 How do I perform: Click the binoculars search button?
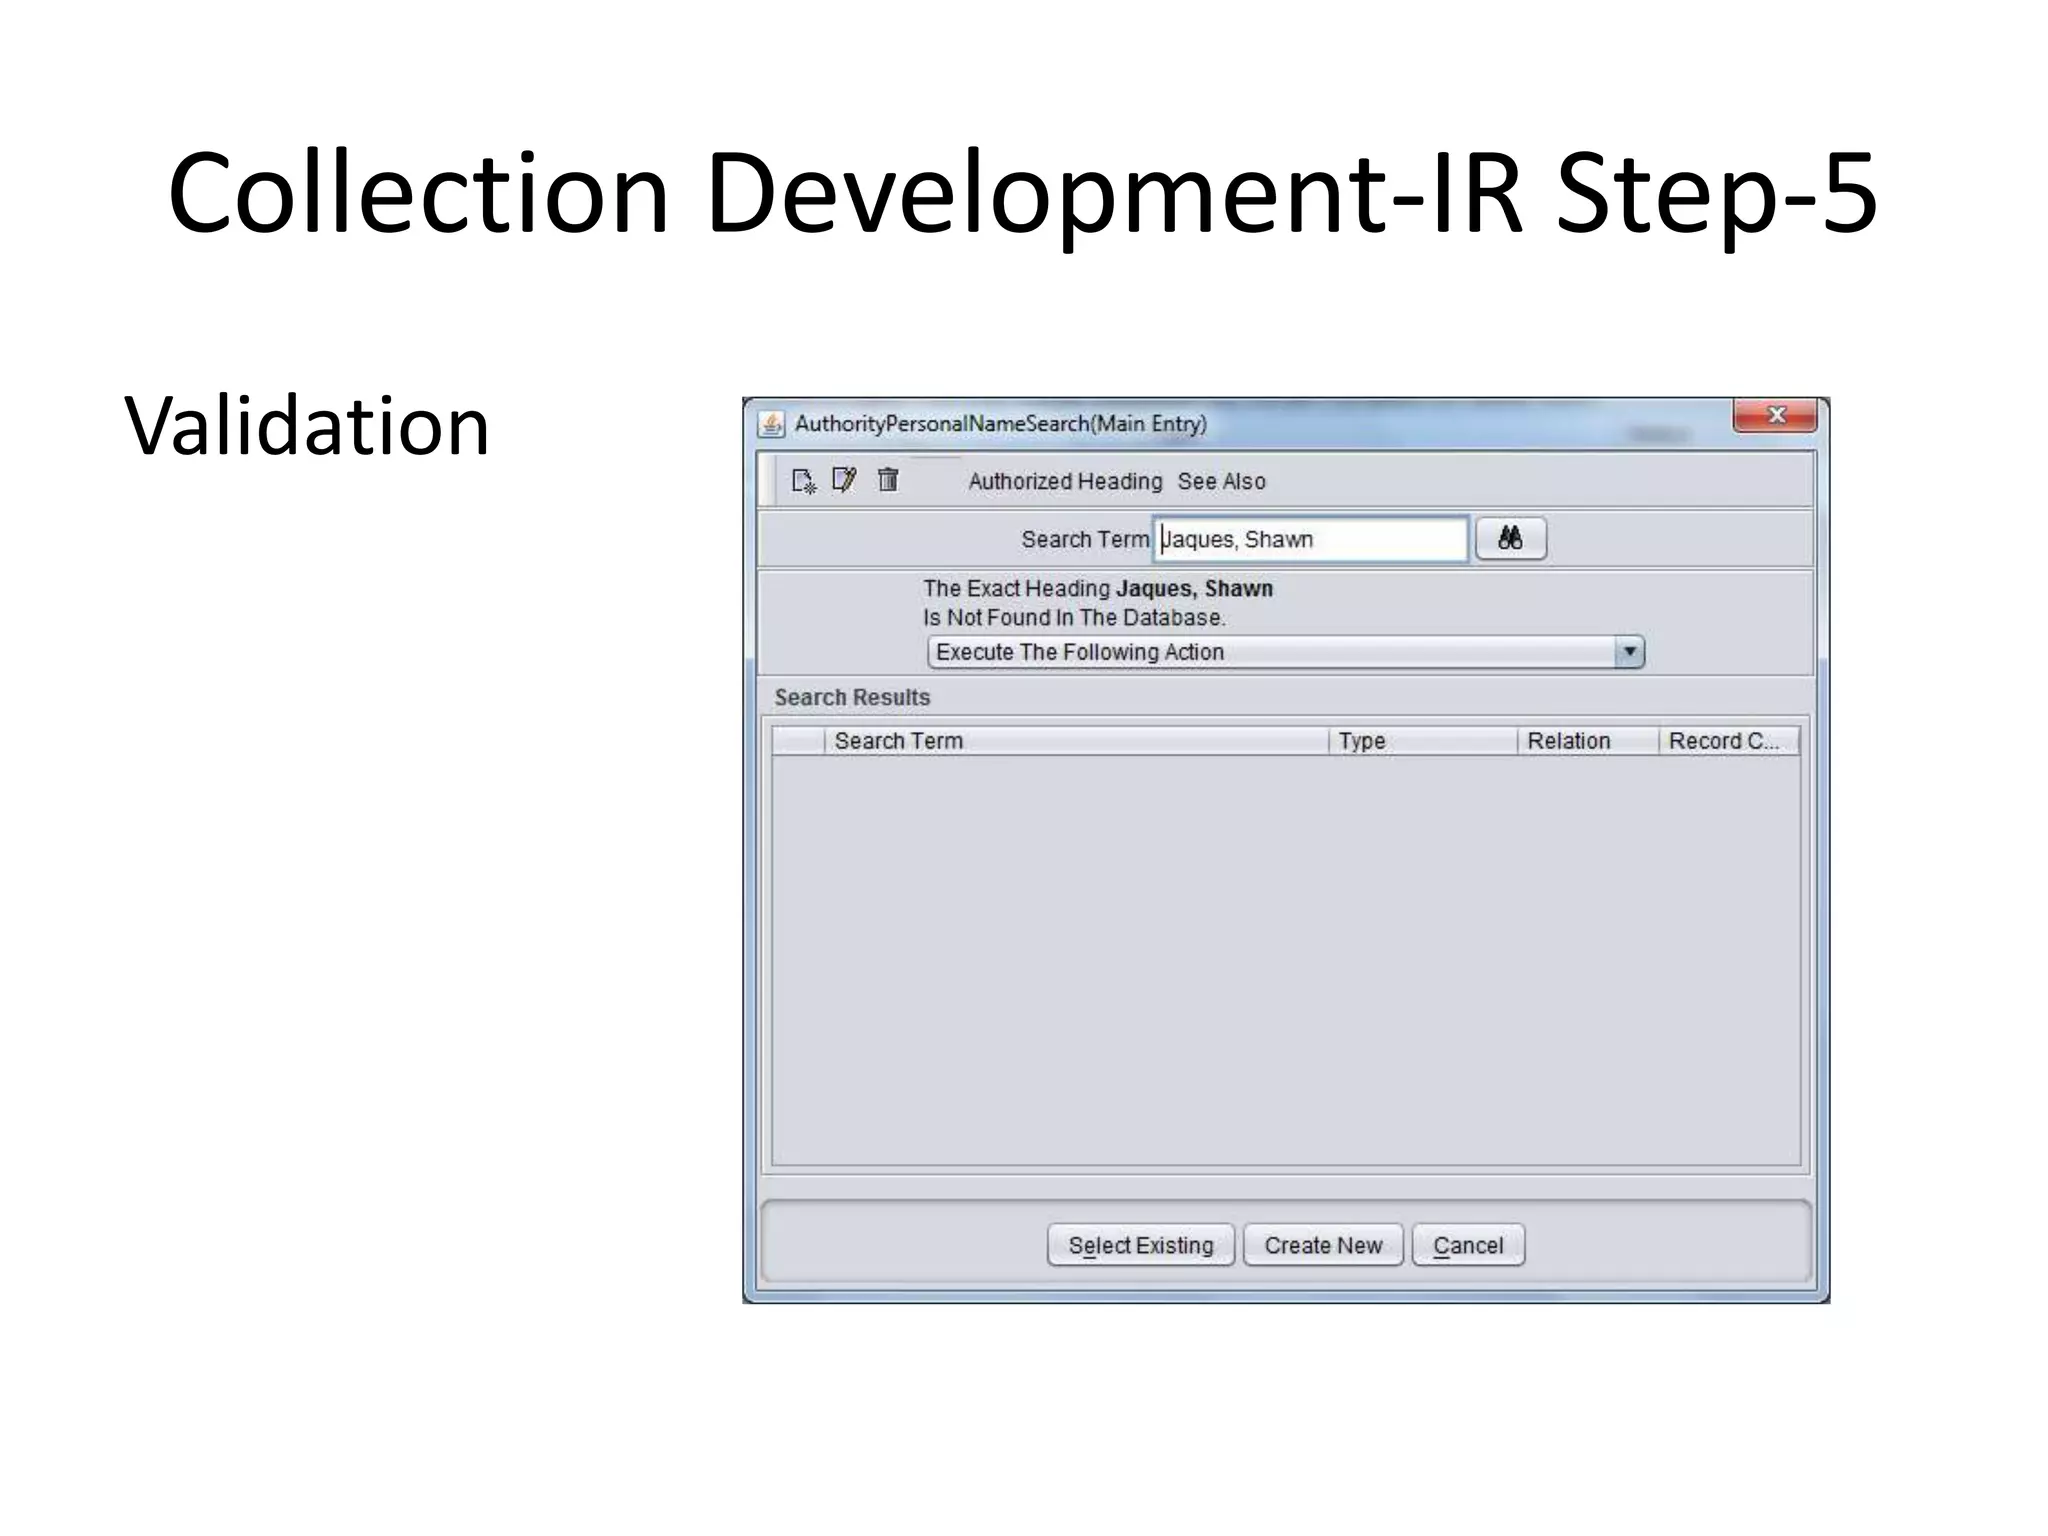(1511, 539)
